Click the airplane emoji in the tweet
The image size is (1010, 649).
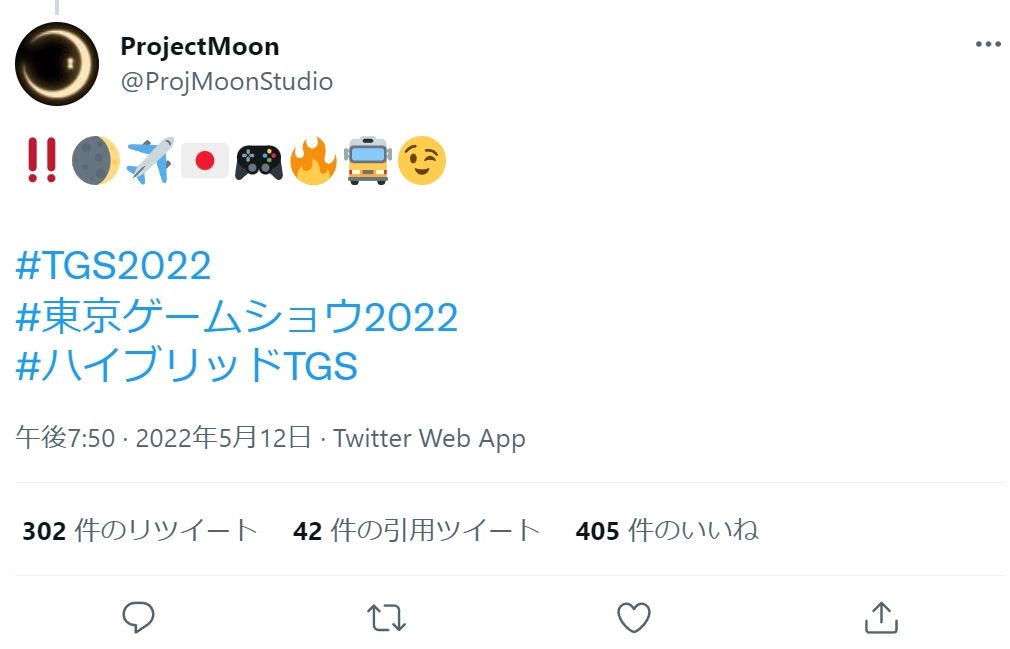click(150, 161)
